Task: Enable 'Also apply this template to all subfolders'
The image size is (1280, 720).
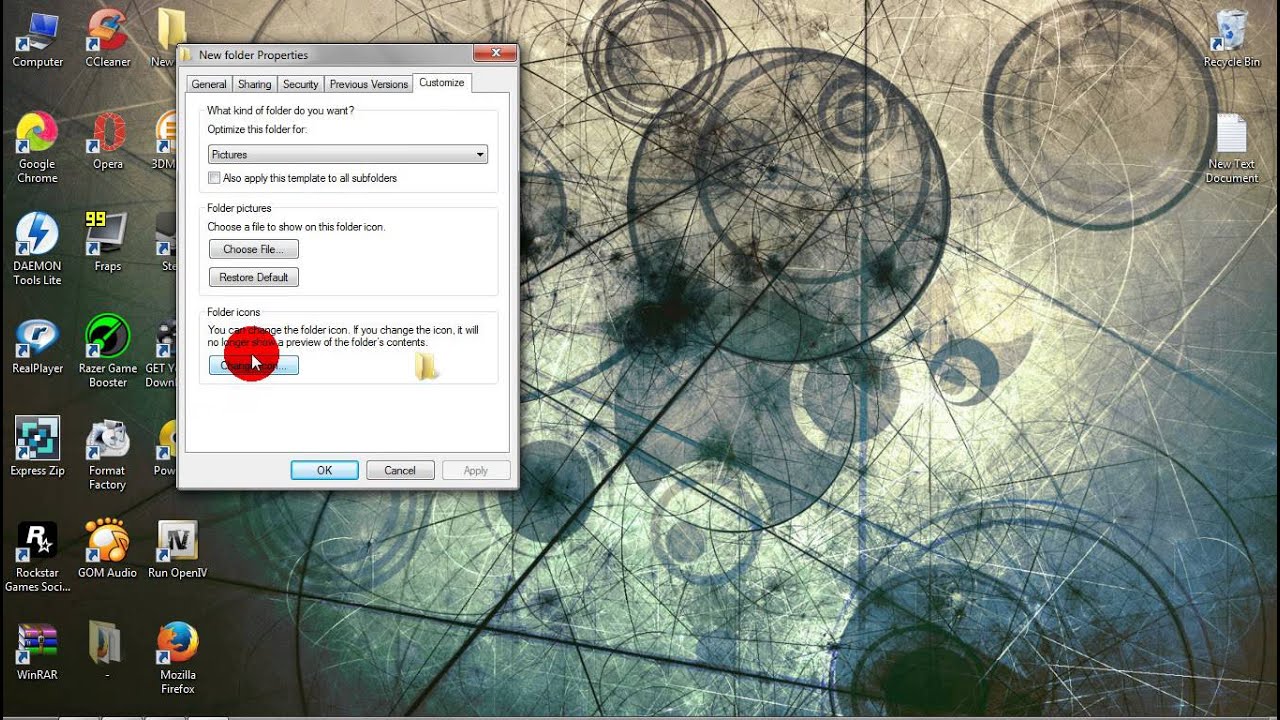Action: pos(214,177)
